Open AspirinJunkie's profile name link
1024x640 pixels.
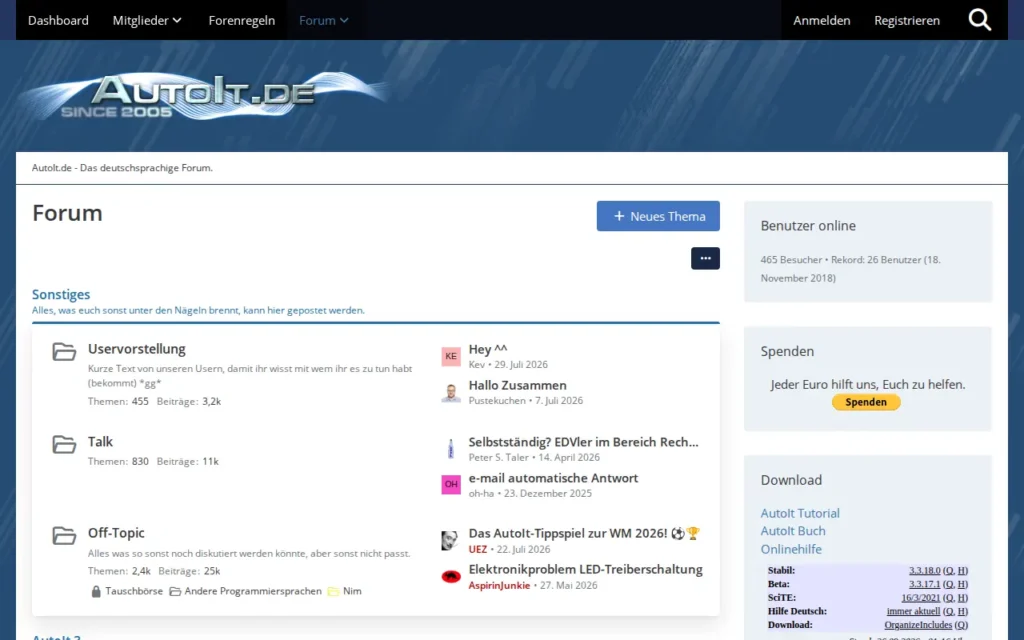(x=499, y=585)
